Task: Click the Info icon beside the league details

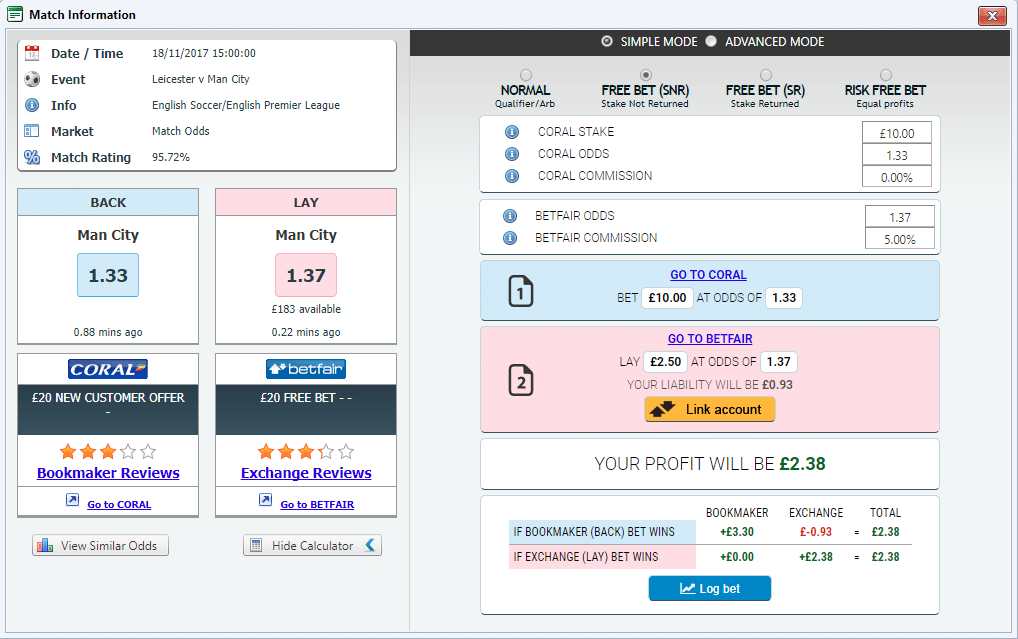Action: pos(31,105)
